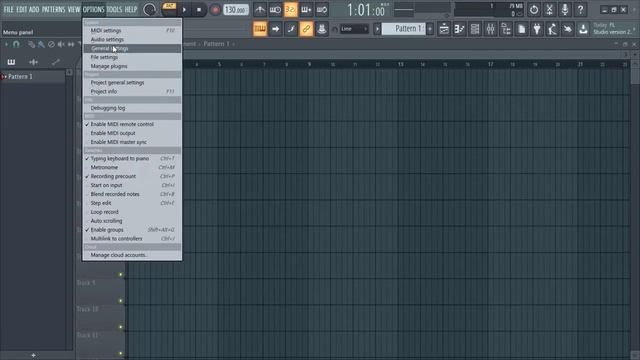
Task: Check Enable MIDI output option
Action: (132, 133)
